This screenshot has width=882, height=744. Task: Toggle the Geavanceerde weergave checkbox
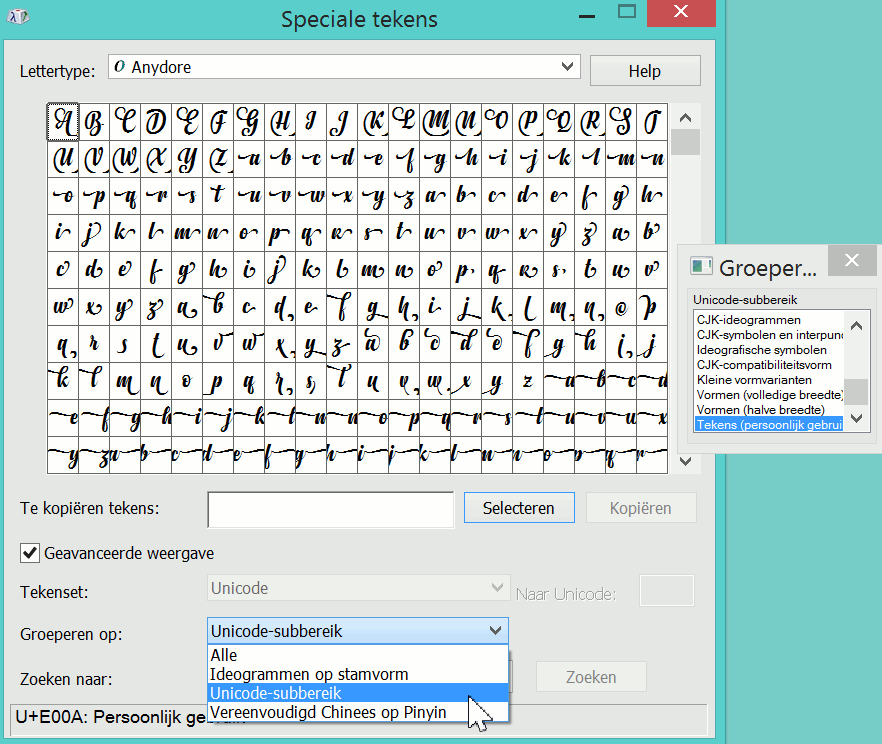[30, 552]
